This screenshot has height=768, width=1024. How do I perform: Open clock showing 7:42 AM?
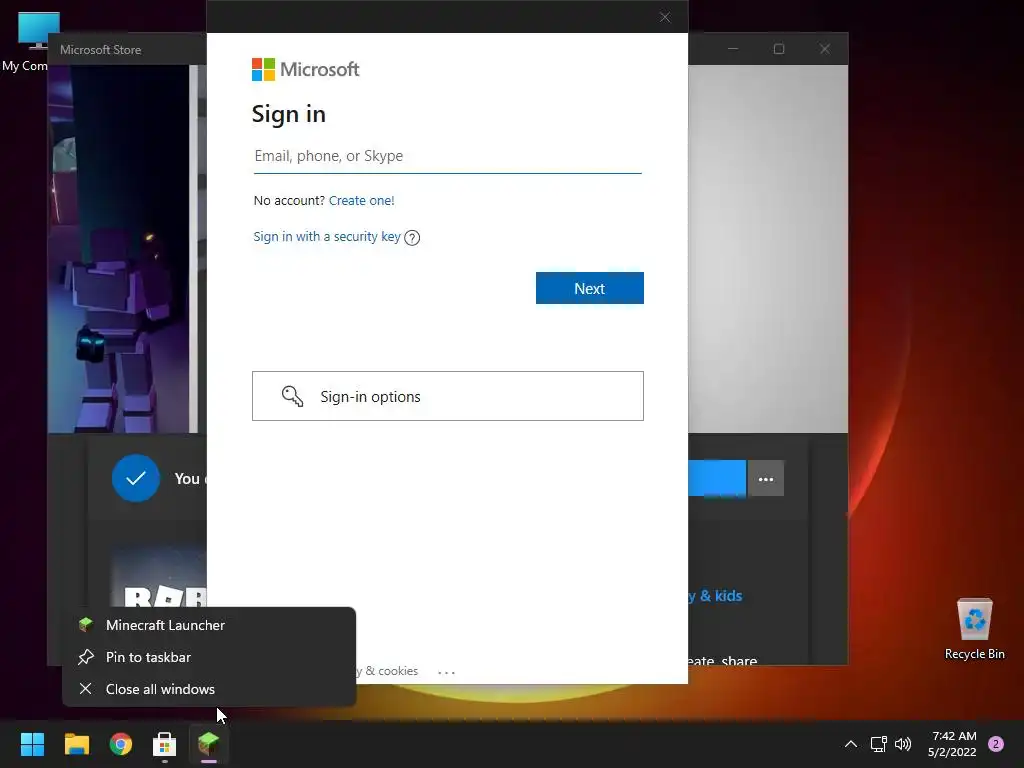(952, 744)
